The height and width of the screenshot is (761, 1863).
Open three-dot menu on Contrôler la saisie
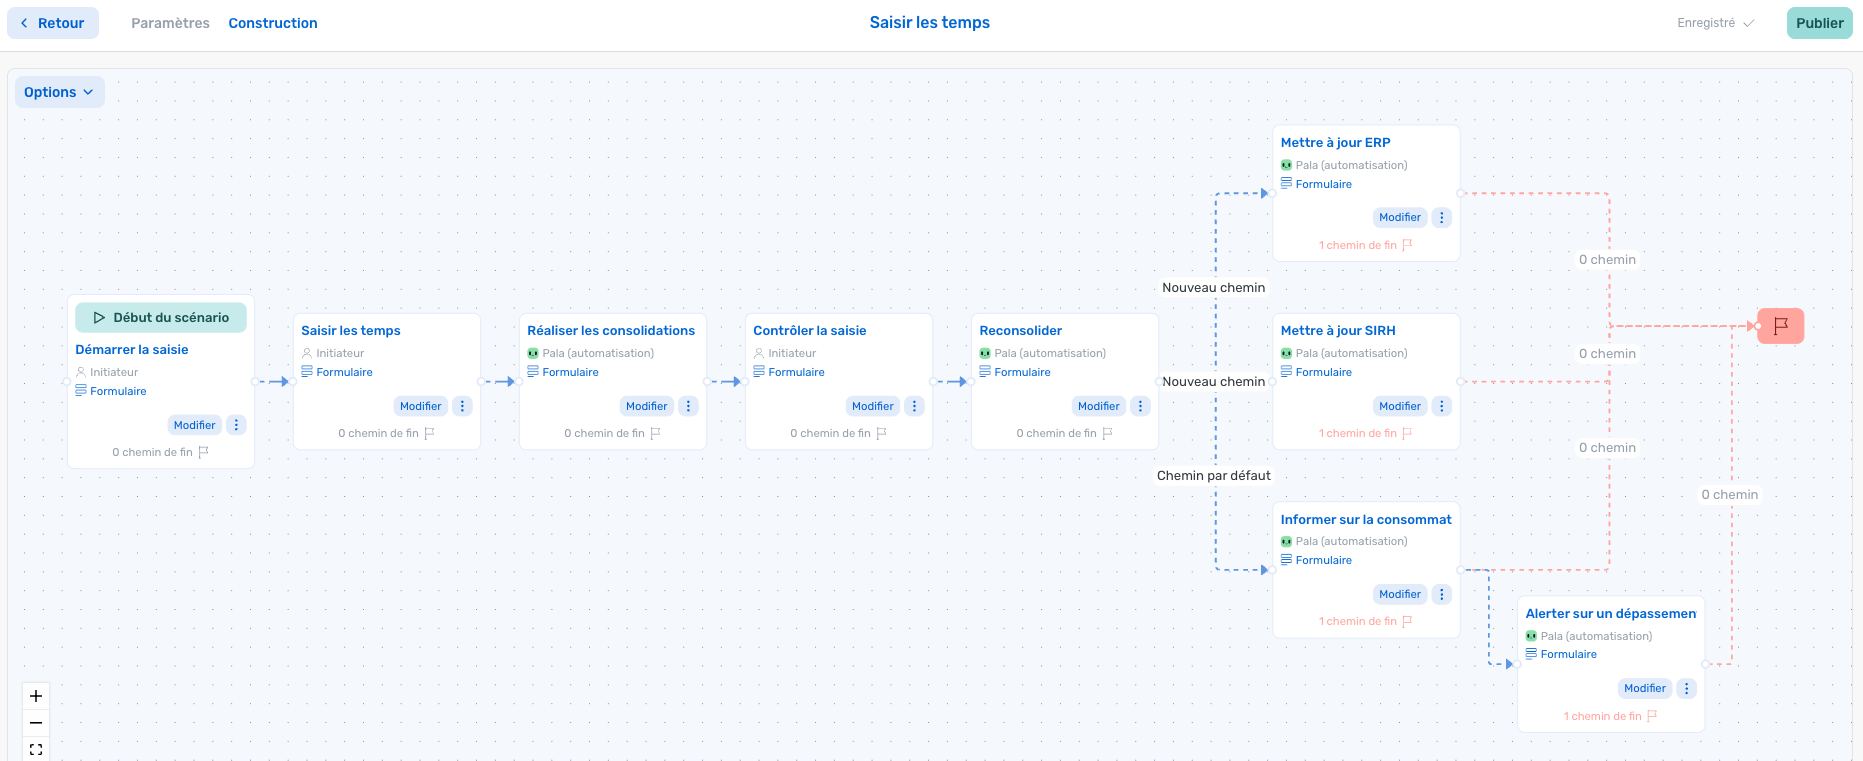[914, 406]
